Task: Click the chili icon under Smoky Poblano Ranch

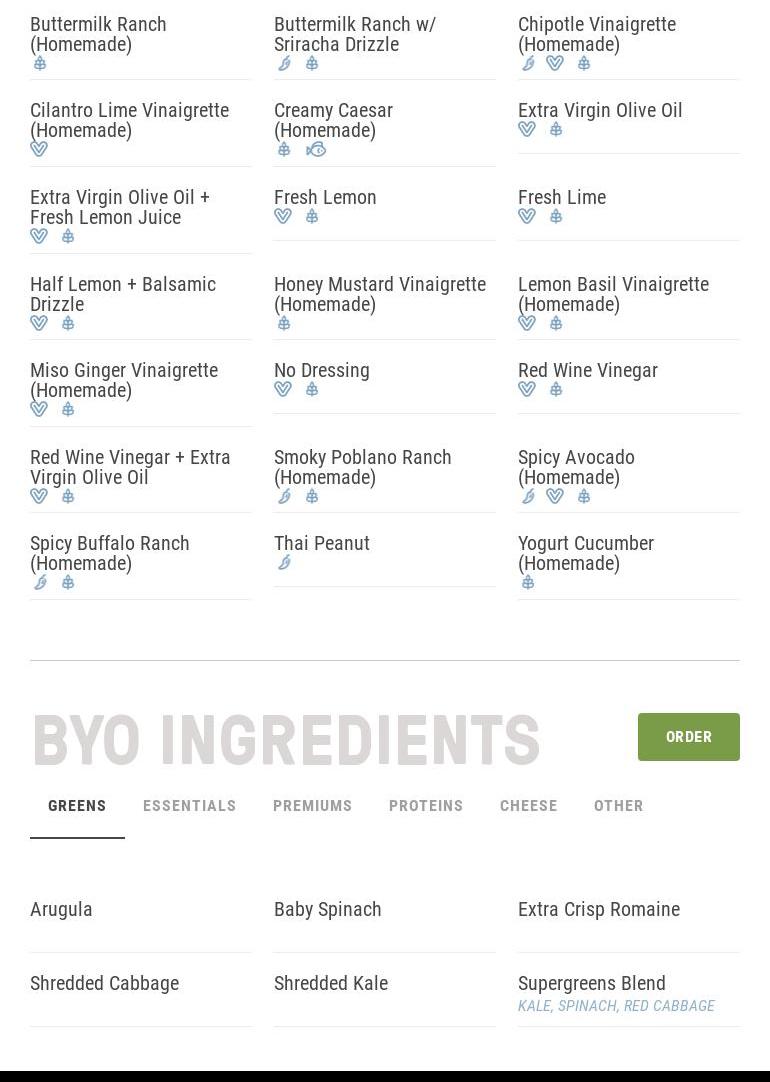Action: point(284,496)
